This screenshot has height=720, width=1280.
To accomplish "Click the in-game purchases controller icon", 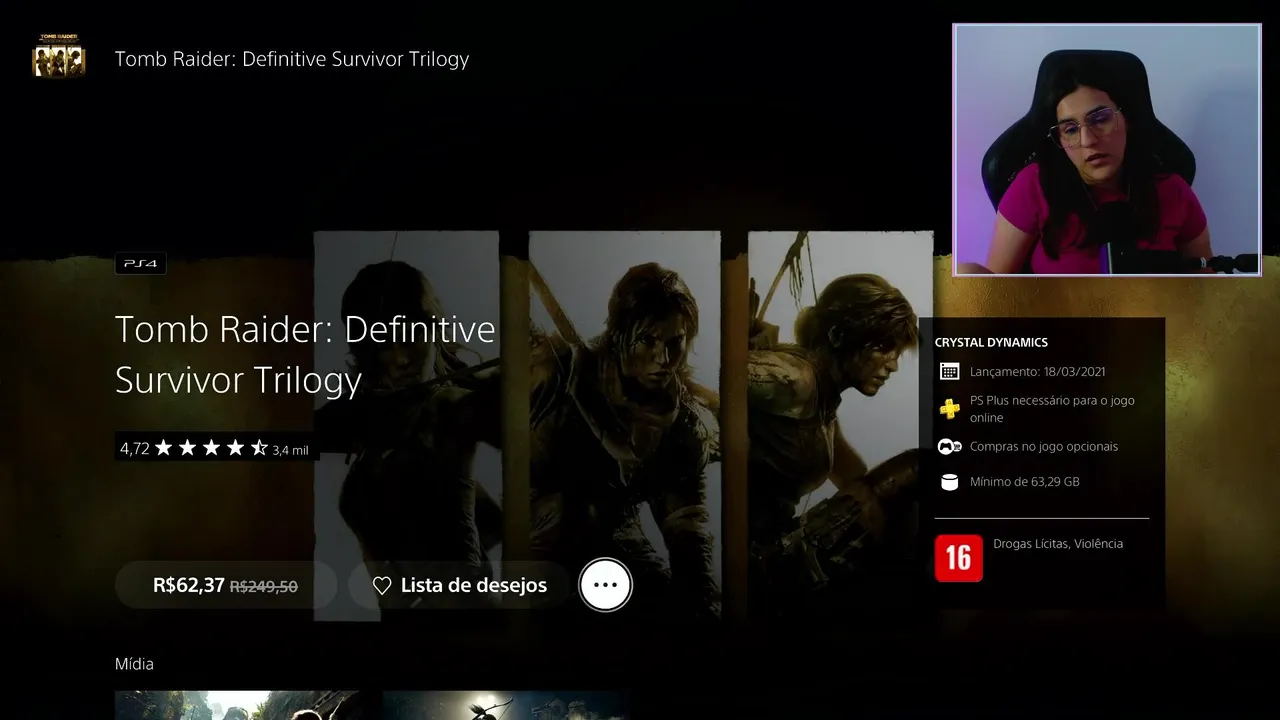I will point(950,446).
